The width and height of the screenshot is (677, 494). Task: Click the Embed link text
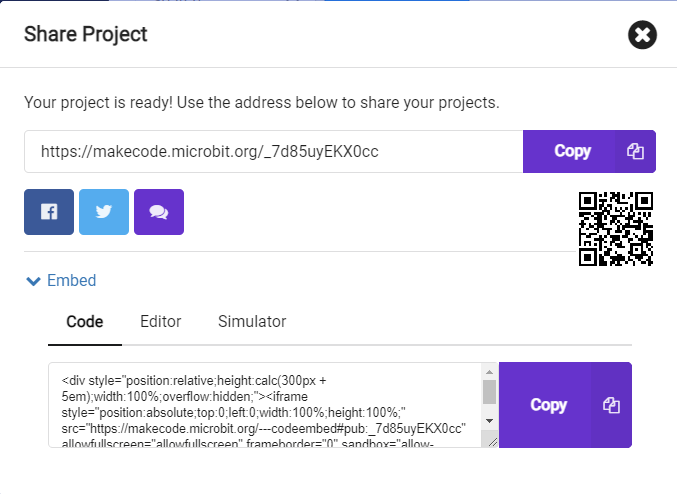(x=72, y=281)
